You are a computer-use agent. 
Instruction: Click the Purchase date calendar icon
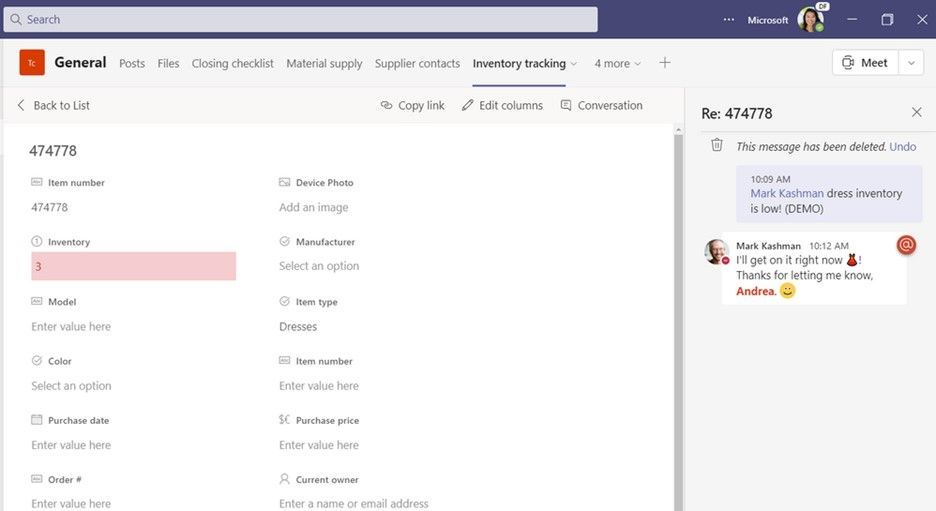pyautogui.click(x=36, y=420)
